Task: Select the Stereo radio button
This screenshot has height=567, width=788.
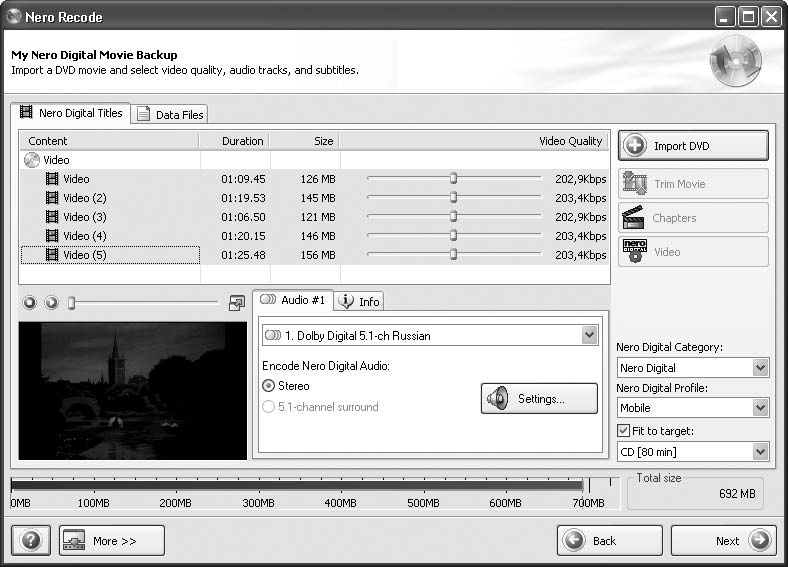Action: [268, 386]
